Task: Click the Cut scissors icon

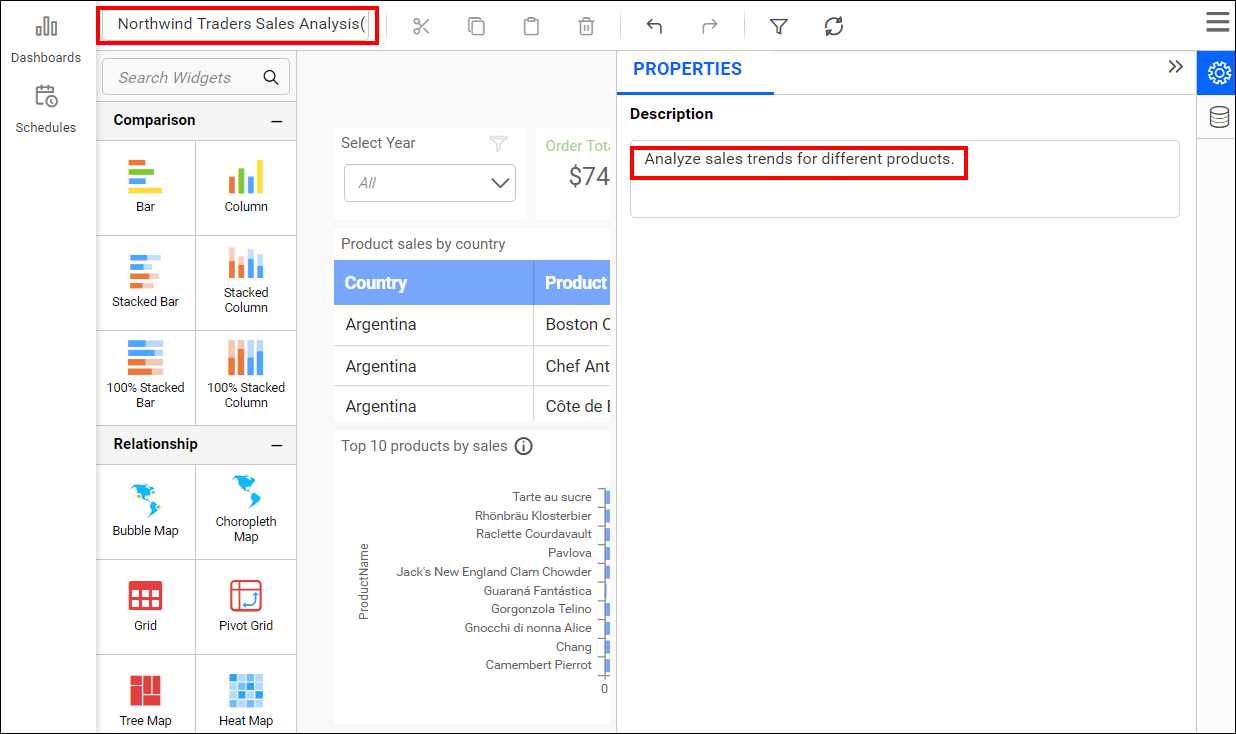Action: pos(421,27)
